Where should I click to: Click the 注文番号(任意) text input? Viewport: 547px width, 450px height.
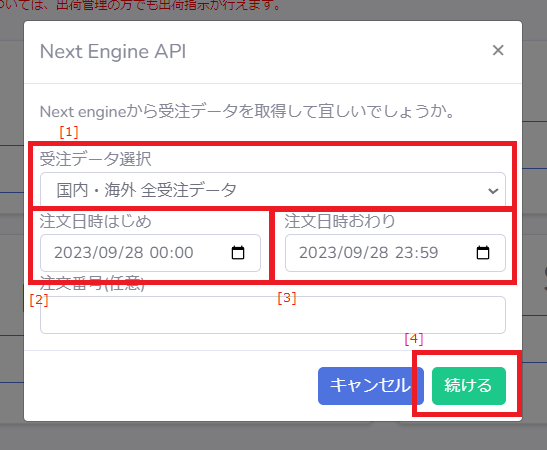[273, 315]
